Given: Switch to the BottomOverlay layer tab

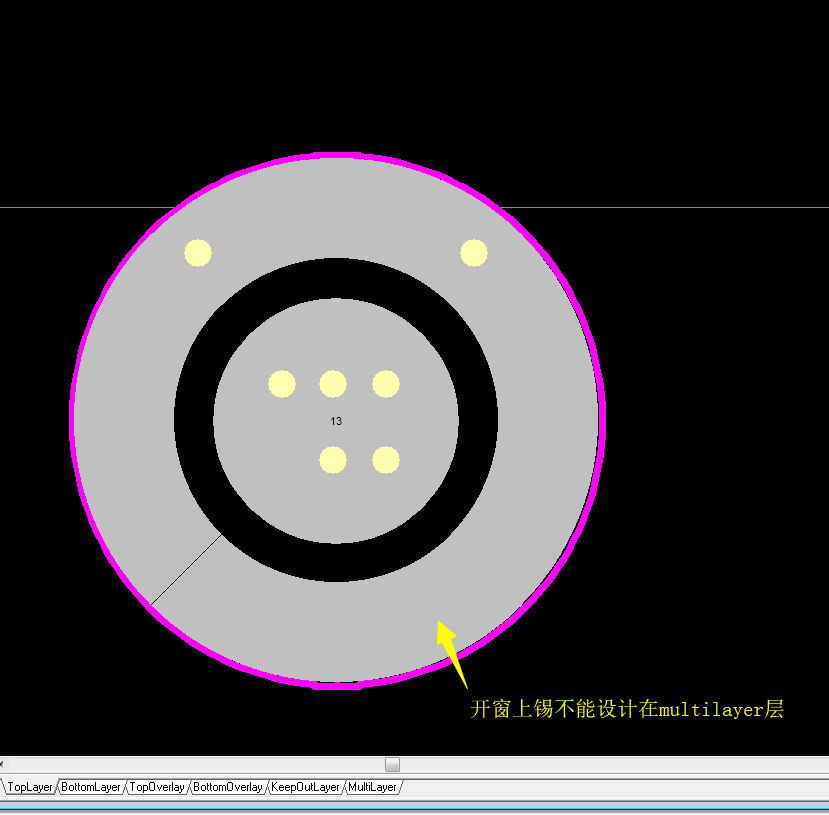Looking at the screenshot, I should click(x=228, y=787).
